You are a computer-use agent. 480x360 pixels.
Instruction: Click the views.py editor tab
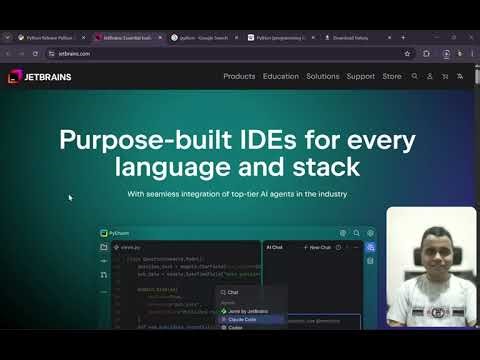tap(127, 248)
